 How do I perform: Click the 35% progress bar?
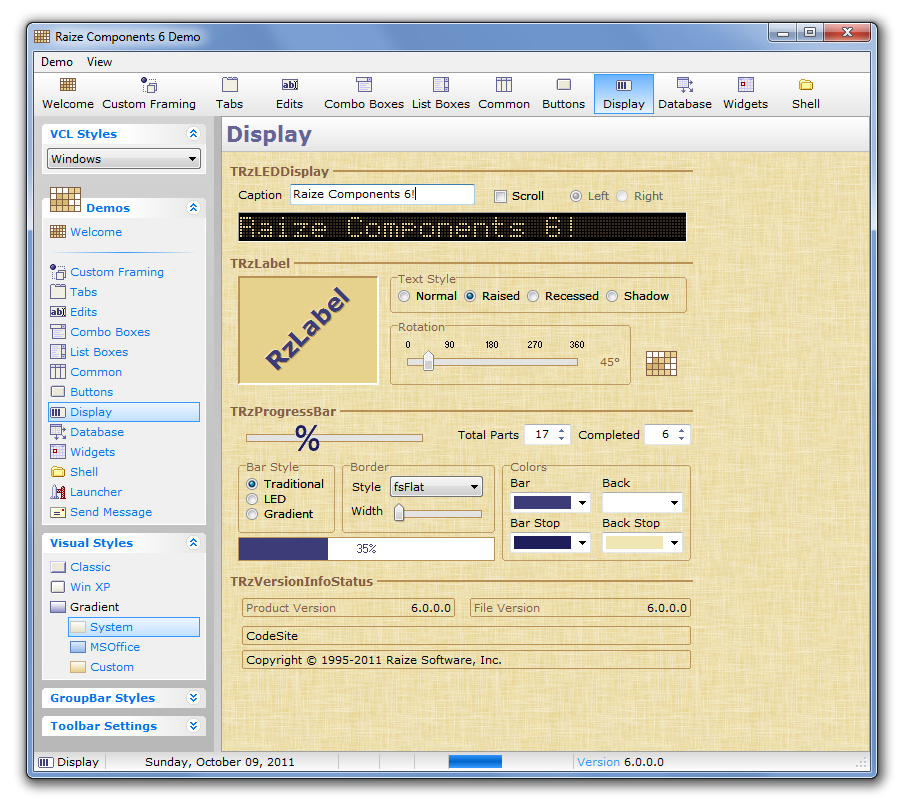point(366,549)
